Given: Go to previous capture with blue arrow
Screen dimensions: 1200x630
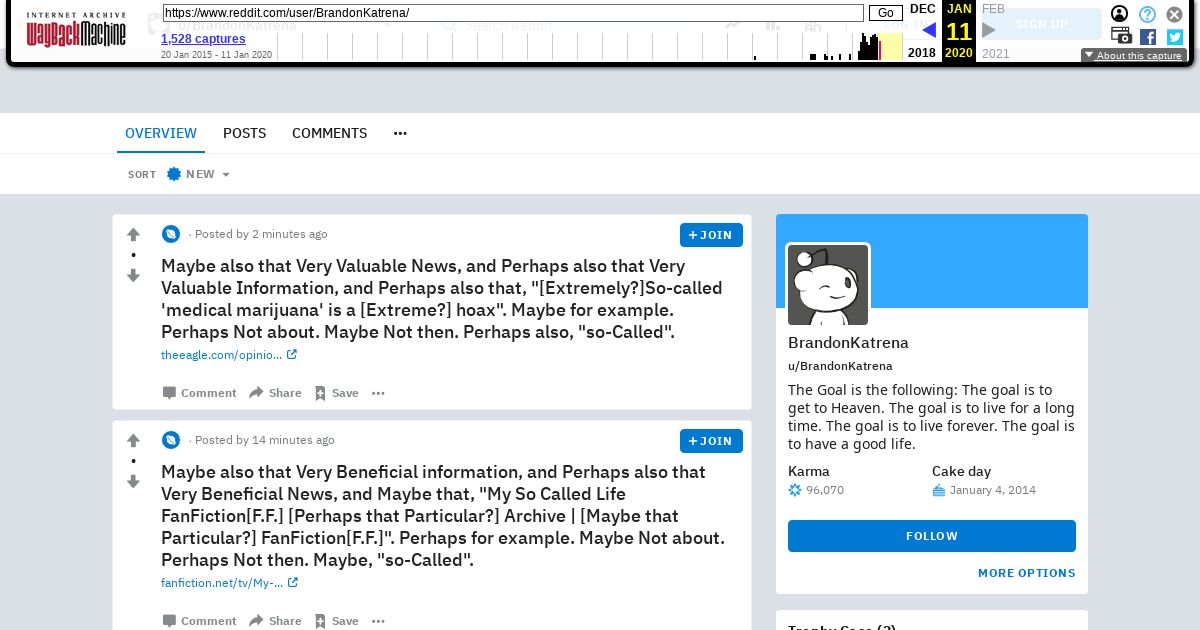Looking at the screenshot, I should pos(928,30).
